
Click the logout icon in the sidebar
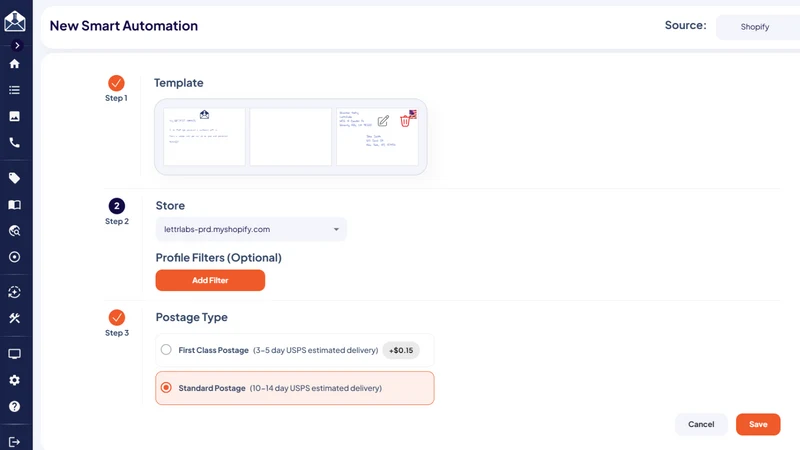pos(14,442)
